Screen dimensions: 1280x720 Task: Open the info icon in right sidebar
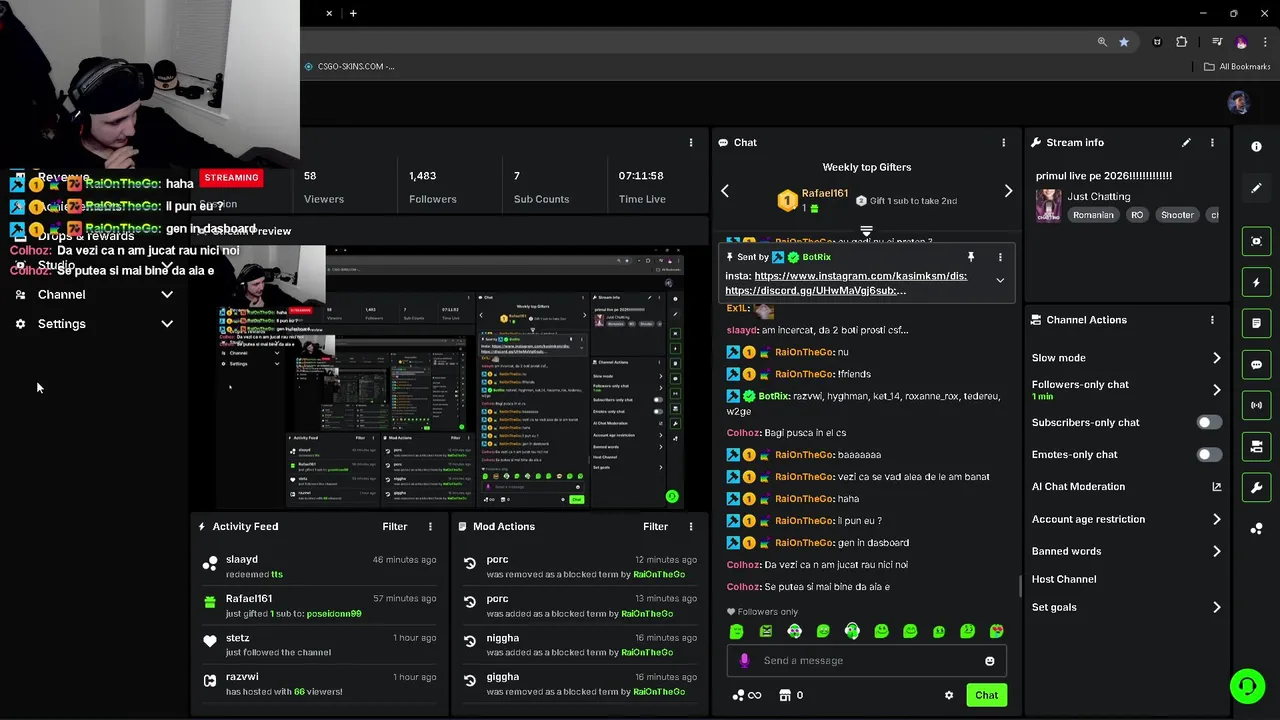(x=1257, y=146)
